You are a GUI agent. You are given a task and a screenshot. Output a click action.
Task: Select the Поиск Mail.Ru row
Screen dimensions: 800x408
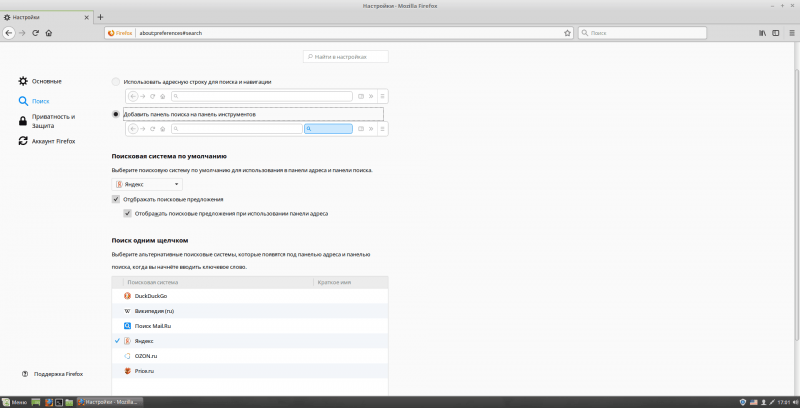[250, 326]
